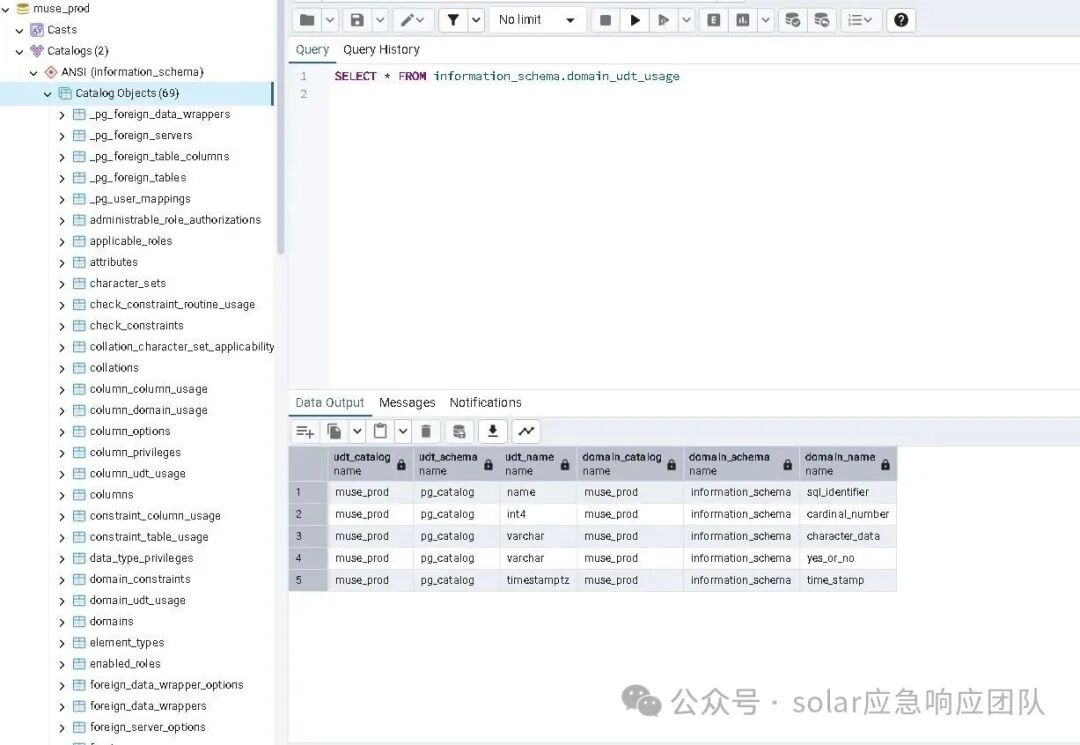
Task: Save the query with the floppy icon
Action: (x=357, y=20)
